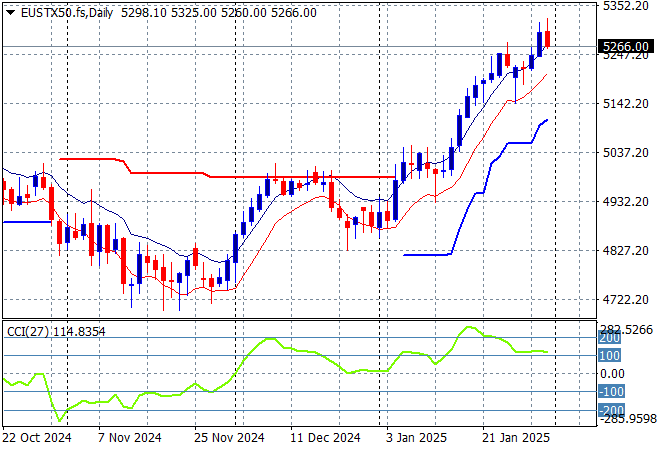Click the 22 Oct 2024 date label

tap(36, 437)
